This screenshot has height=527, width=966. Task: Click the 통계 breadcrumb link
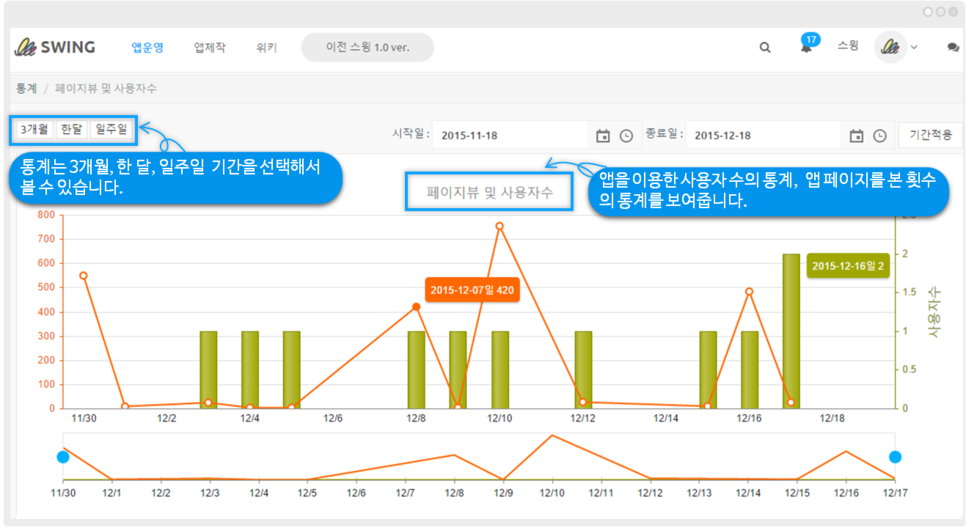coord(26,88)
